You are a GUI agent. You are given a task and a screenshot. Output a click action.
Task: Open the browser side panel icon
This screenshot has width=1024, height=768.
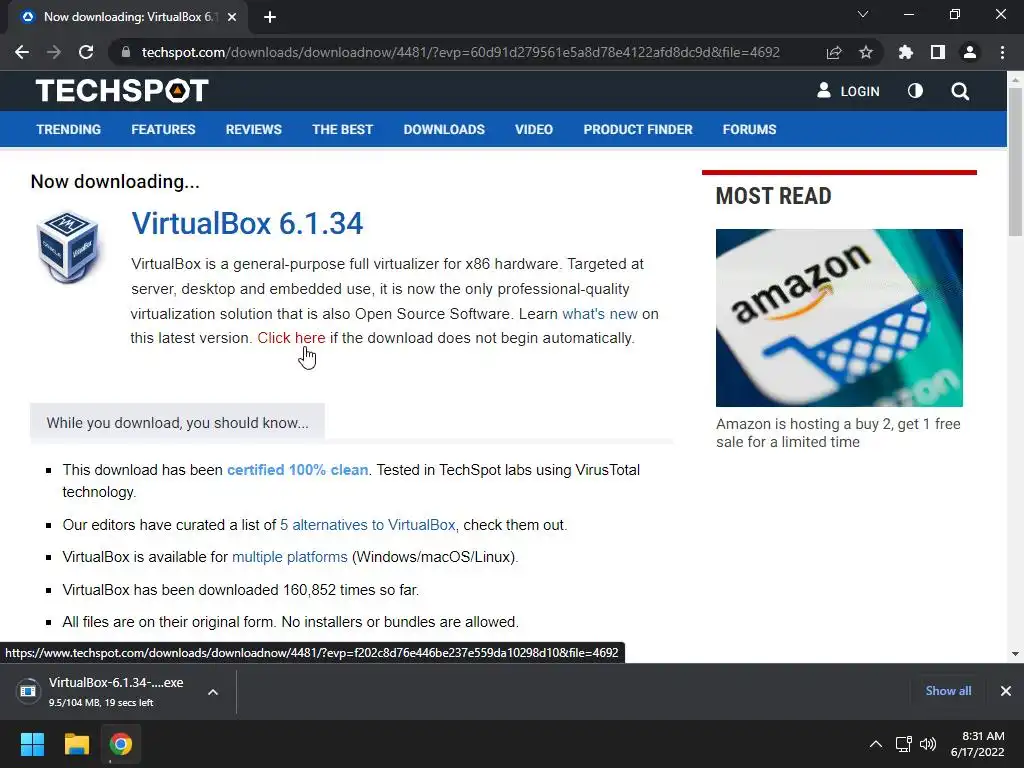938,52
